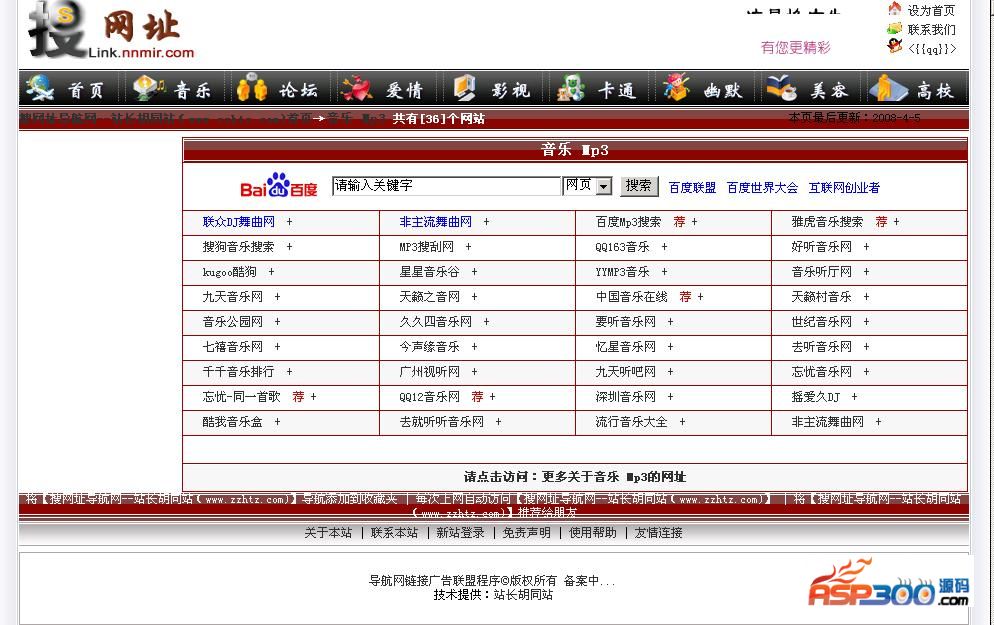Viewport: 994px width, 625px height.
Task: Open the 新站登录 footer link
Action: coord(460,532)
